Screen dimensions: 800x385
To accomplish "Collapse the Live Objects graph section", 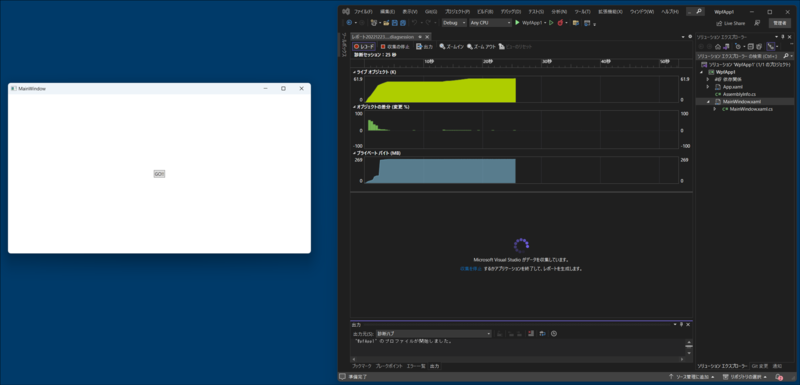I will point(355,72).
